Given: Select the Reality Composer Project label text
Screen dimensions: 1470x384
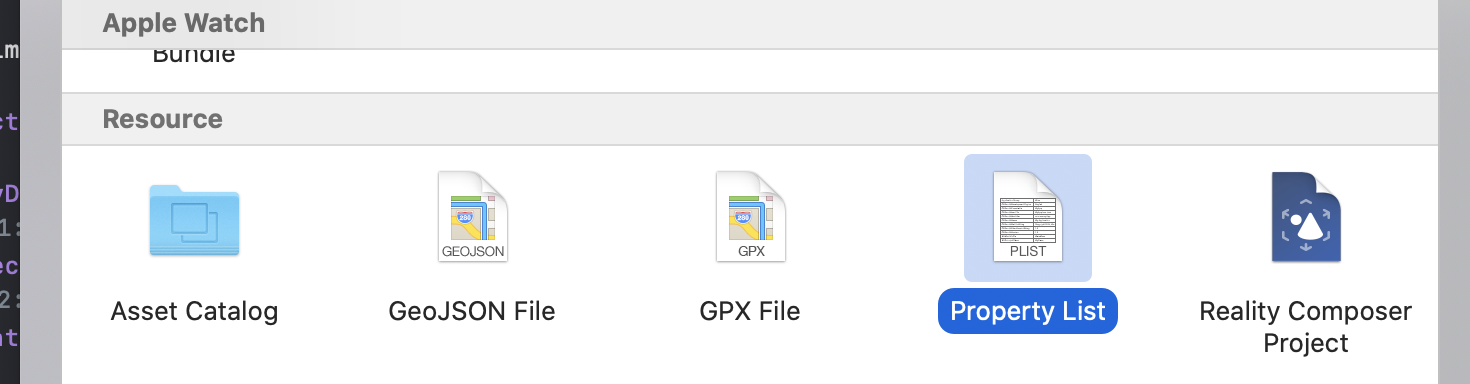Looking at the screenshot, I should pyautogui.click(x=1306, y=327).
